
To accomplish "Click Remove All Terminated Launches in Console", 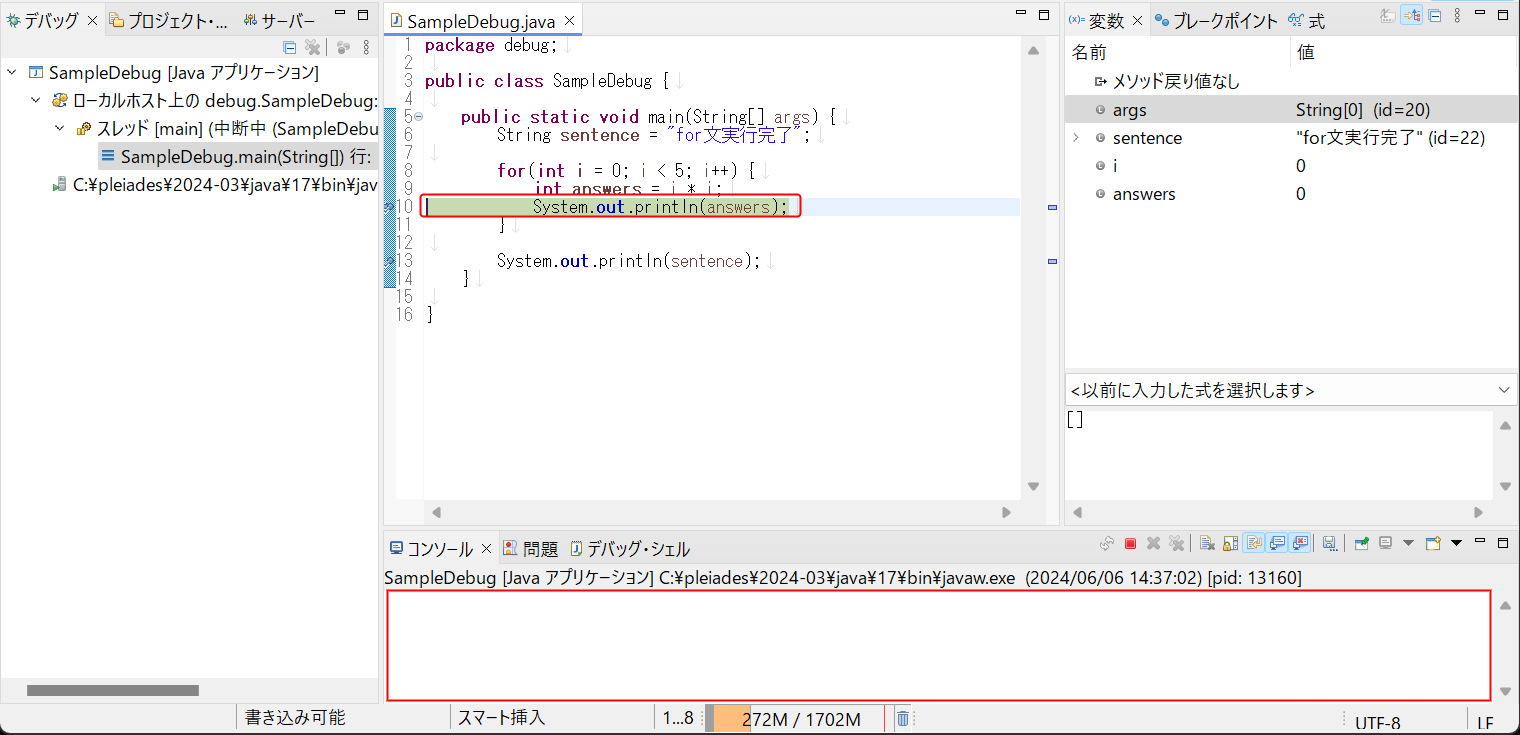I will point(1176,543).
